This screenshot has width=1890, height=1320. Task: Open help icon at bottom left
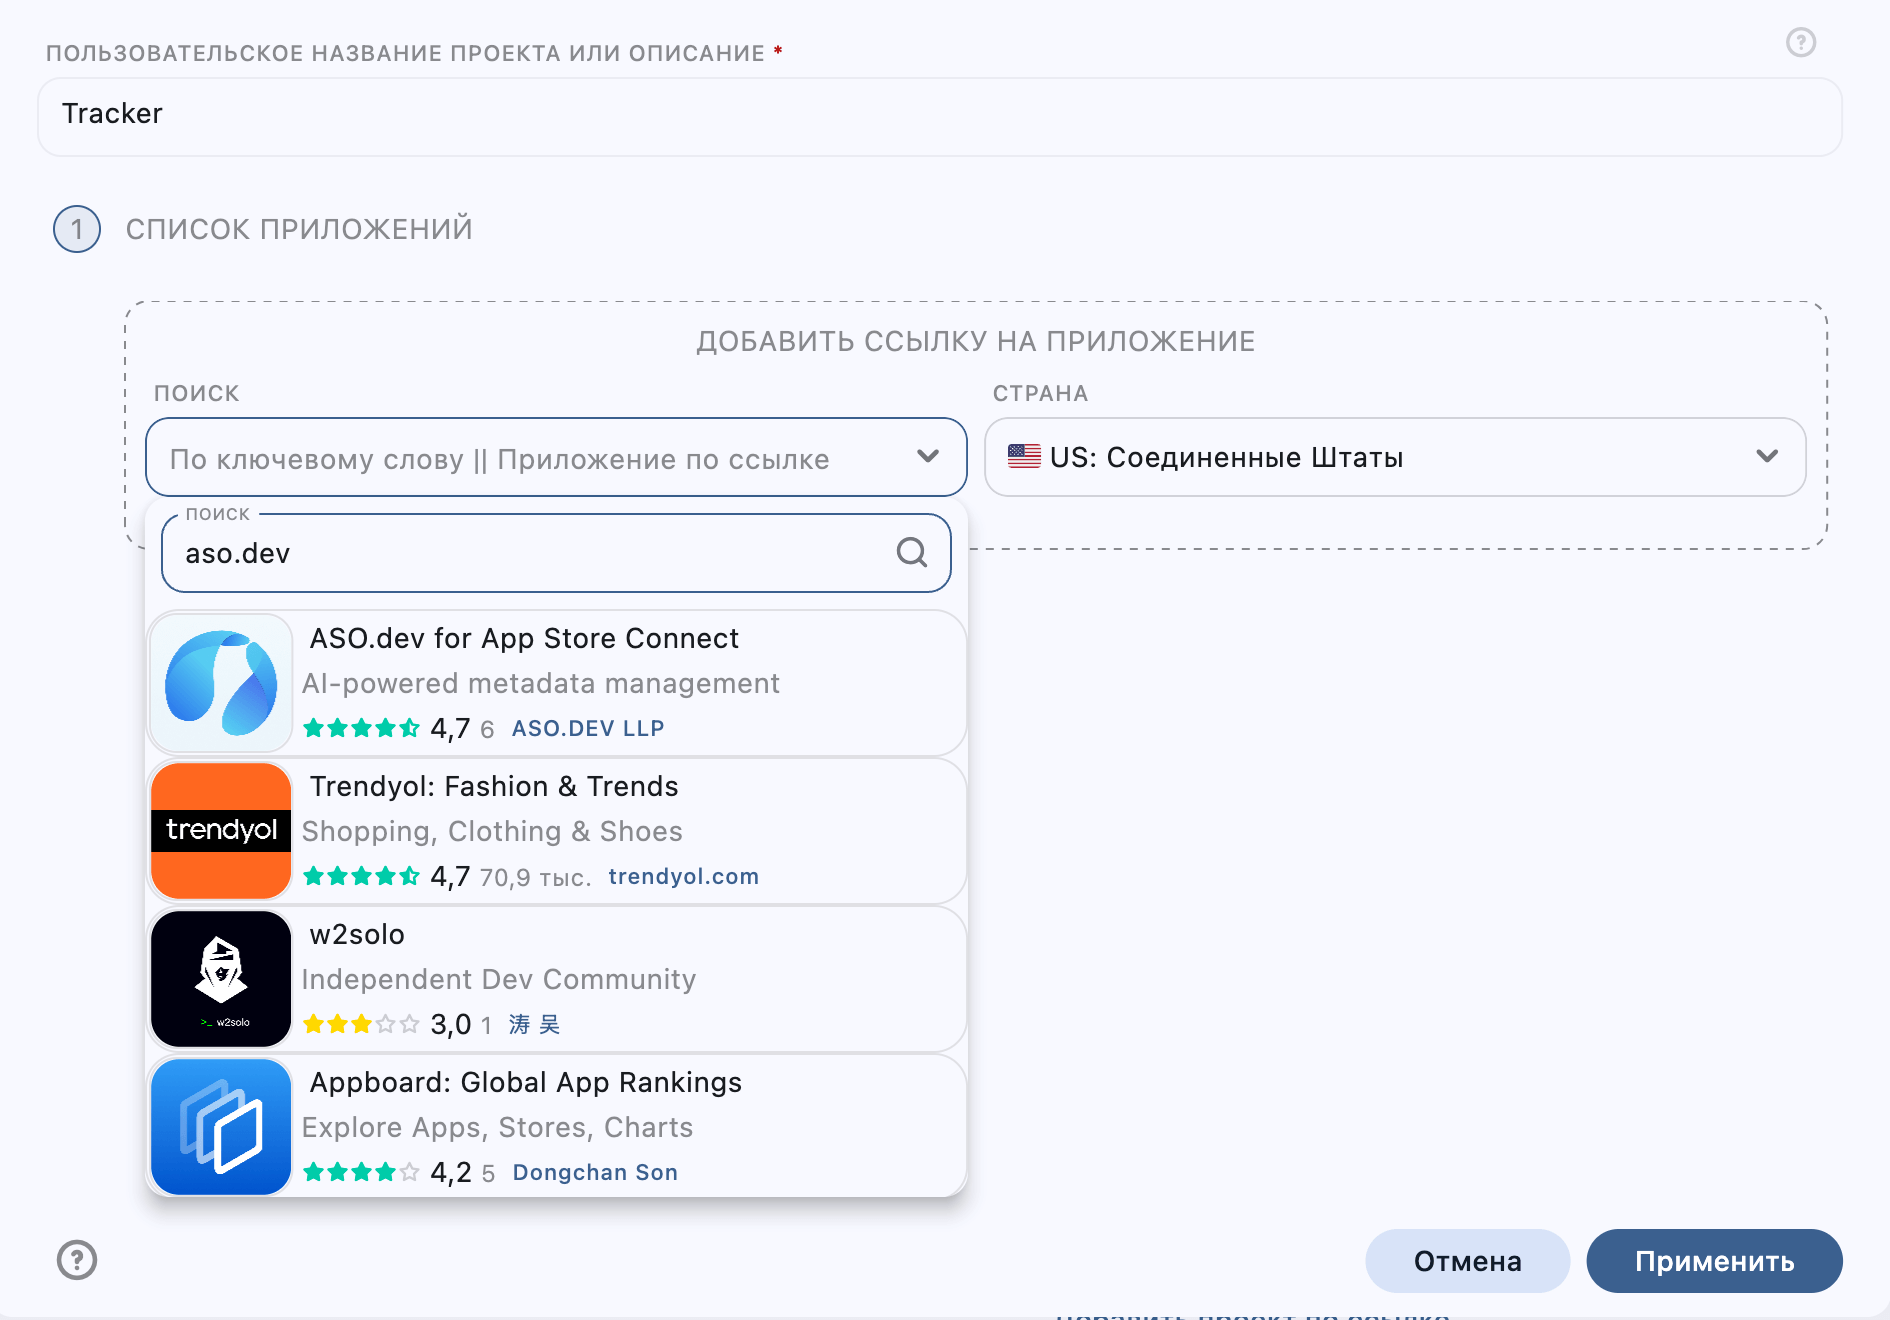pos(77,1260)
